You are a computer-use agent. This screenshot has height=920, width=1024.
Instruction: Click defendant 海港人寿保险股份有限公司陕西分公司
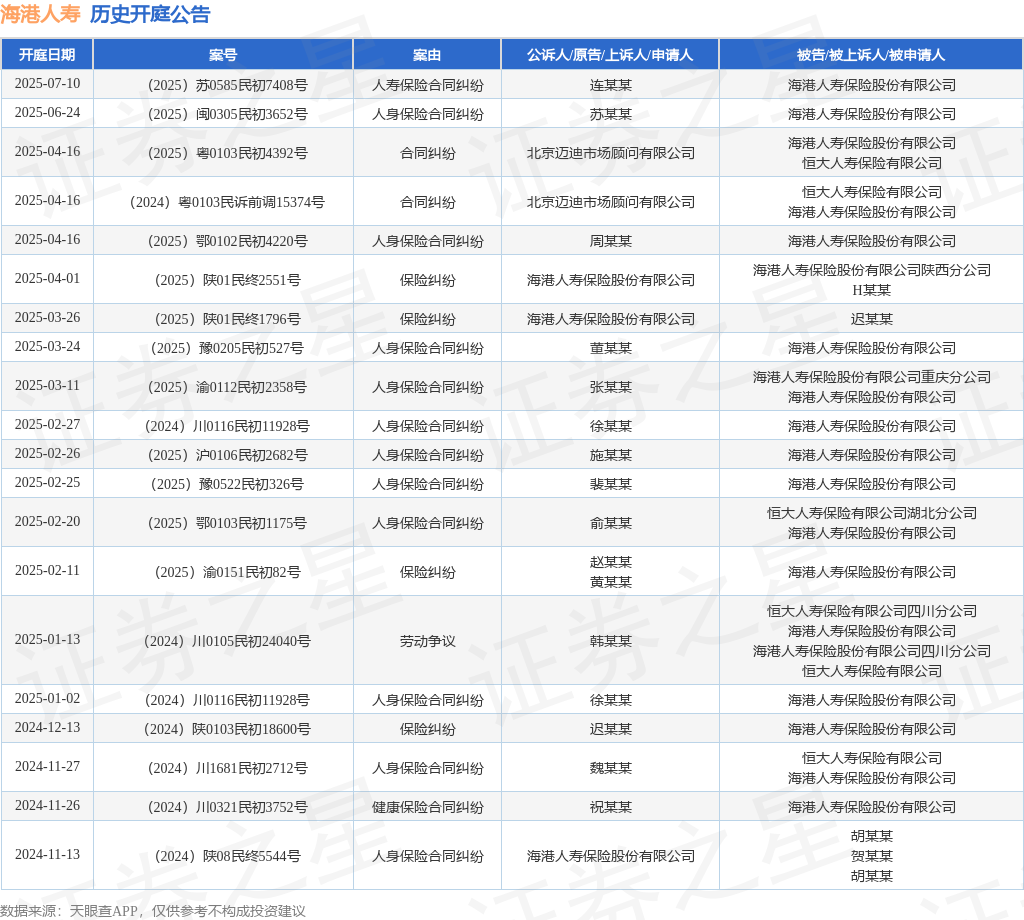click(871, 270)
